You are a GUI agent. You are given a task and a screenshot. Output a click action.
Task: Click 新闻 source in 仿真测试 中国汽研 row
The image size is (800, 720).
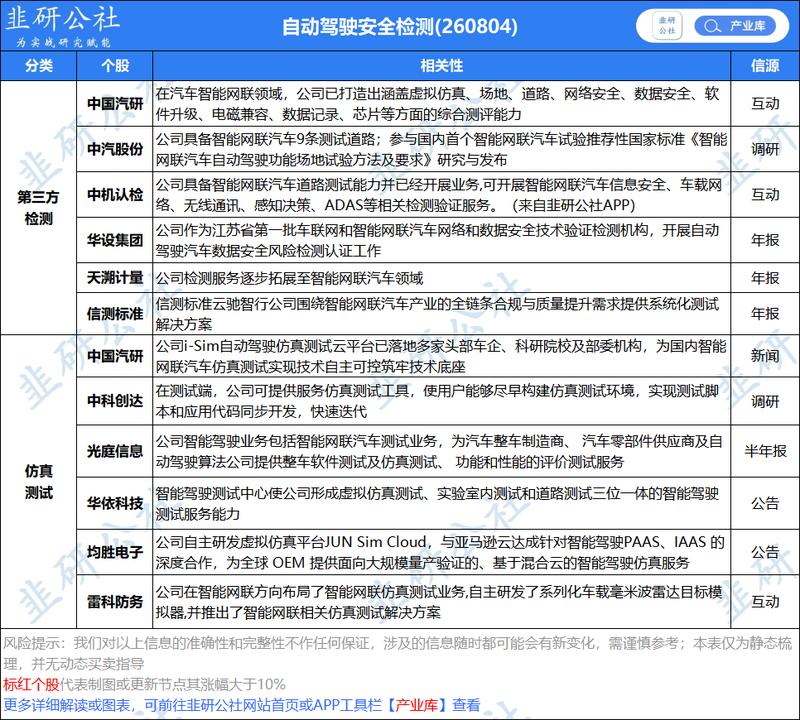765,356
